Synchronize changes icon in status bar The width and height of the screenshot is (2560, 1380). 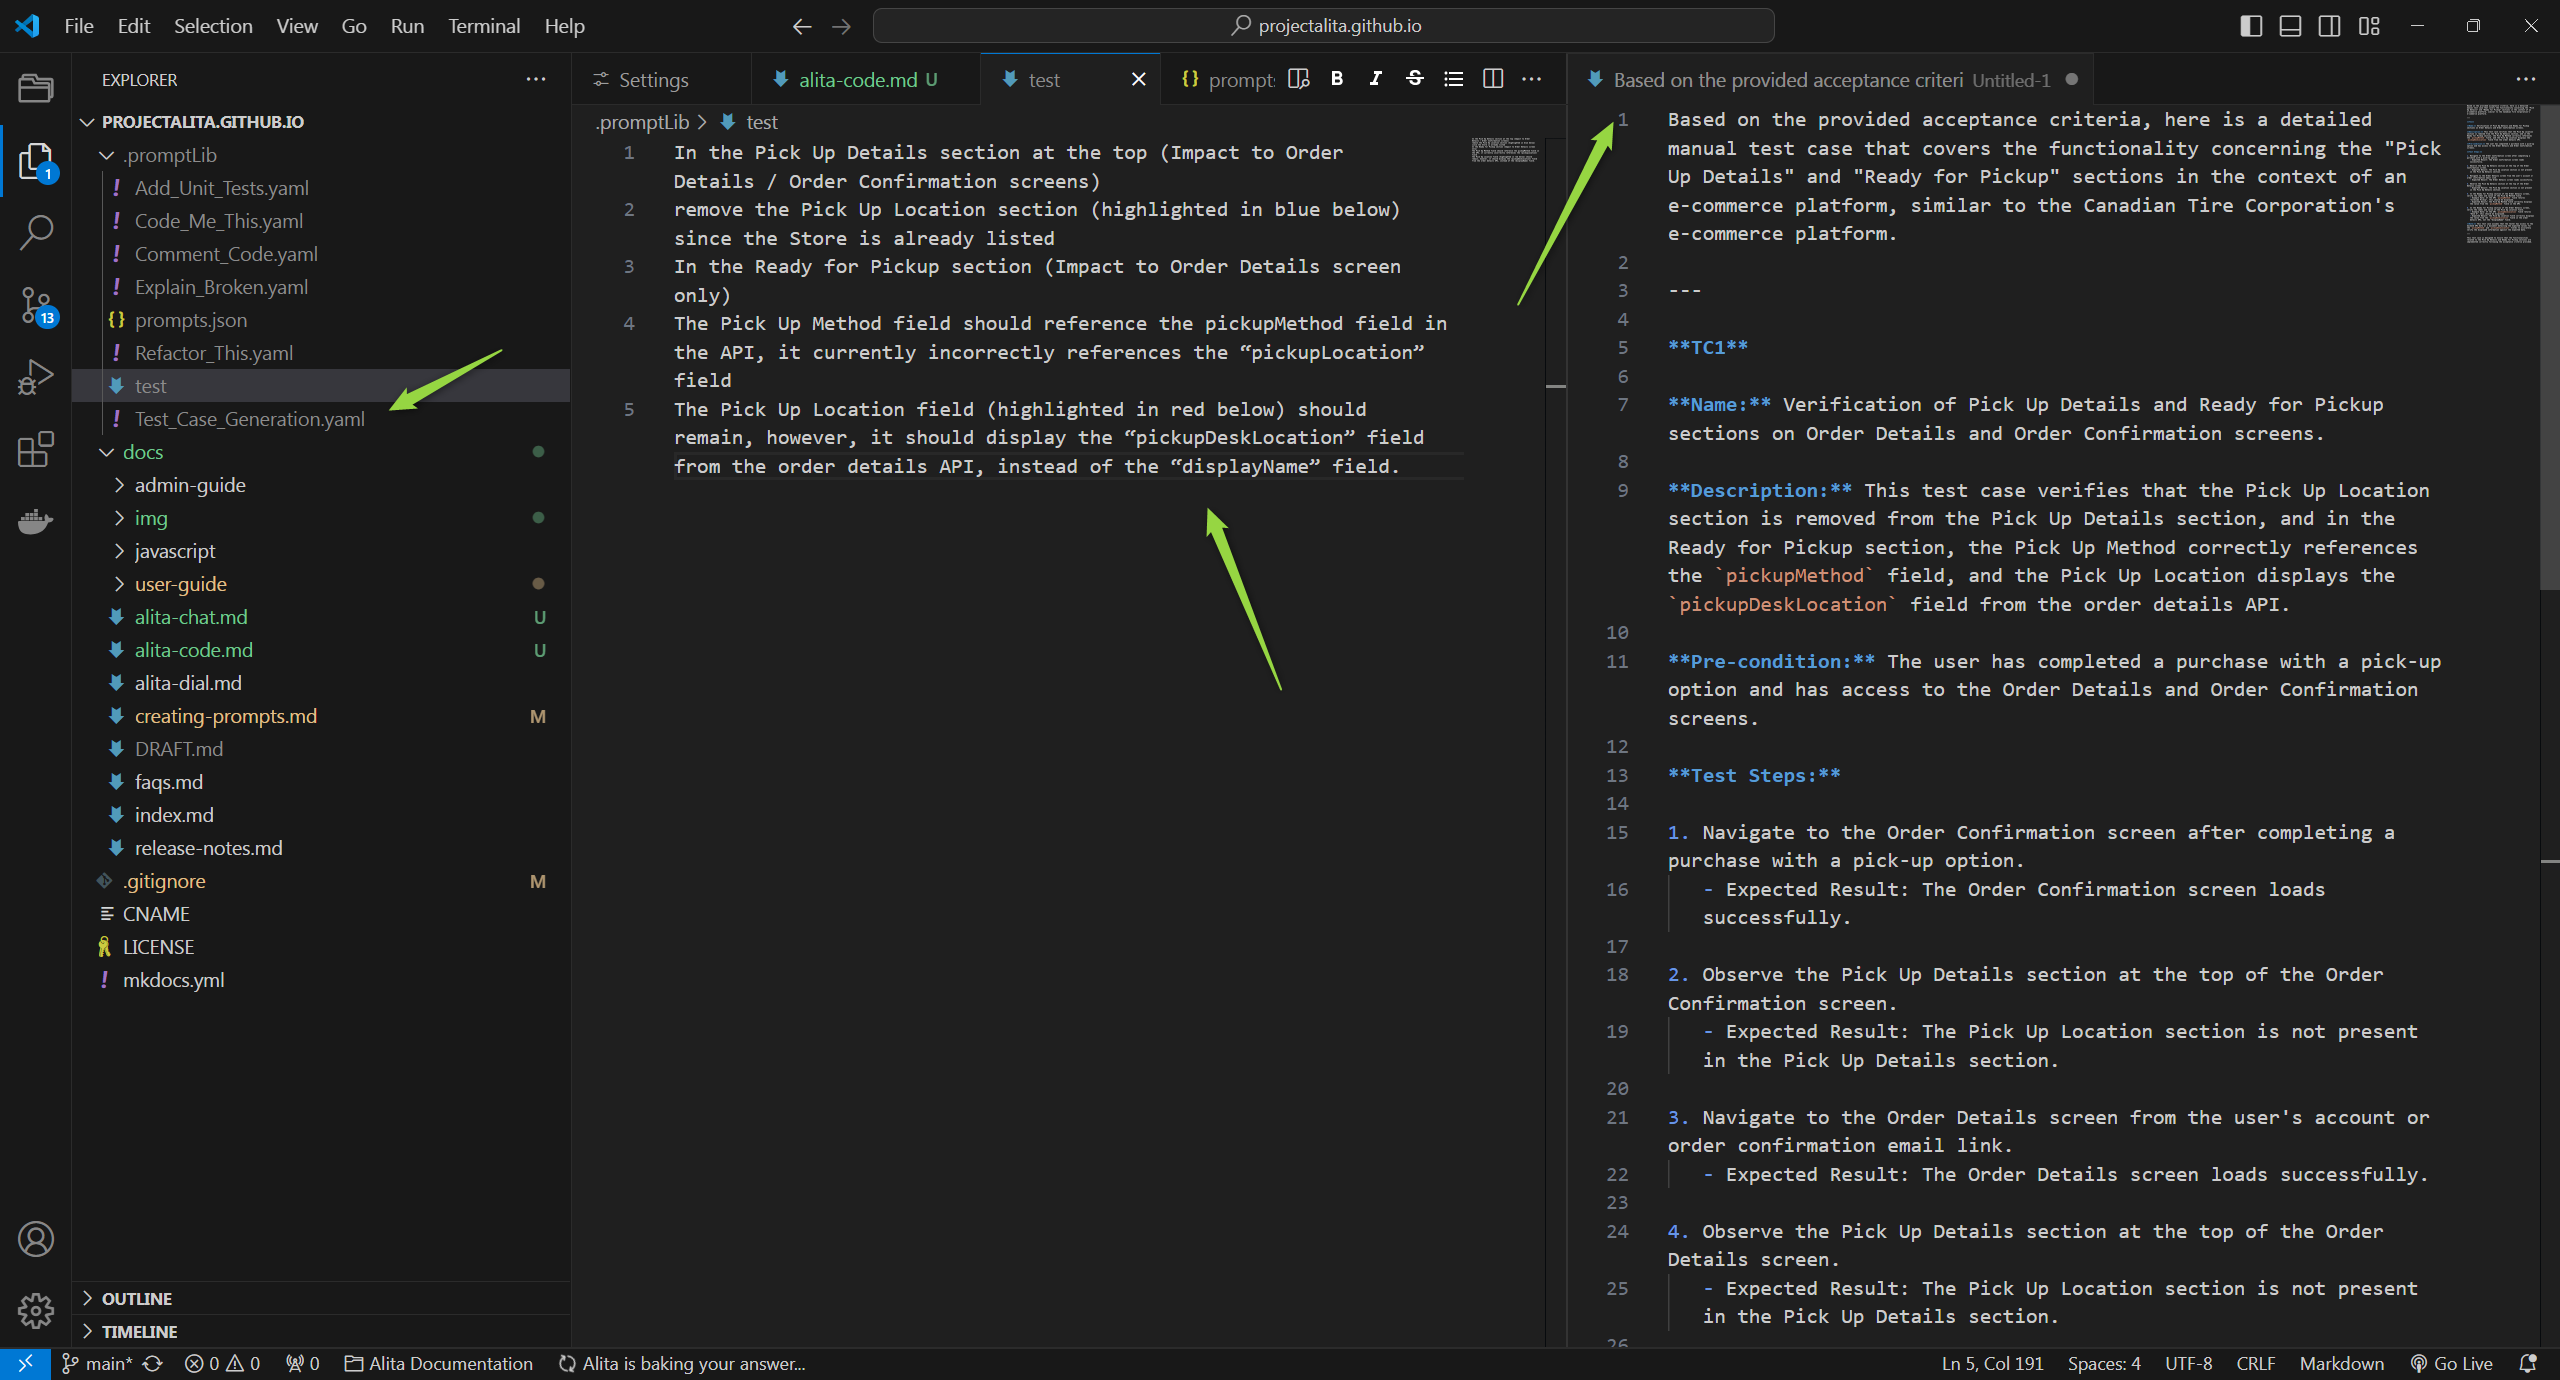152,1363
